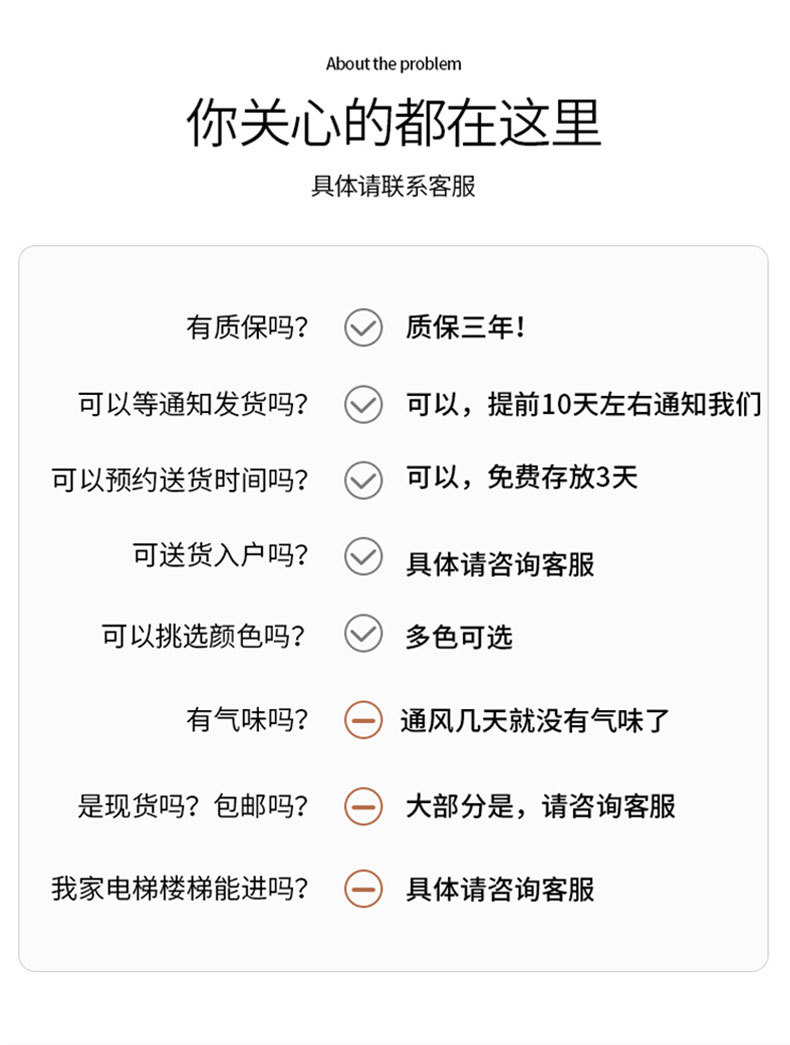The width and height of the screenshot is (790, 1045).
Task: Click the answer 可以,提前10天左右通知我们
Action: click(x=584, y=404)
